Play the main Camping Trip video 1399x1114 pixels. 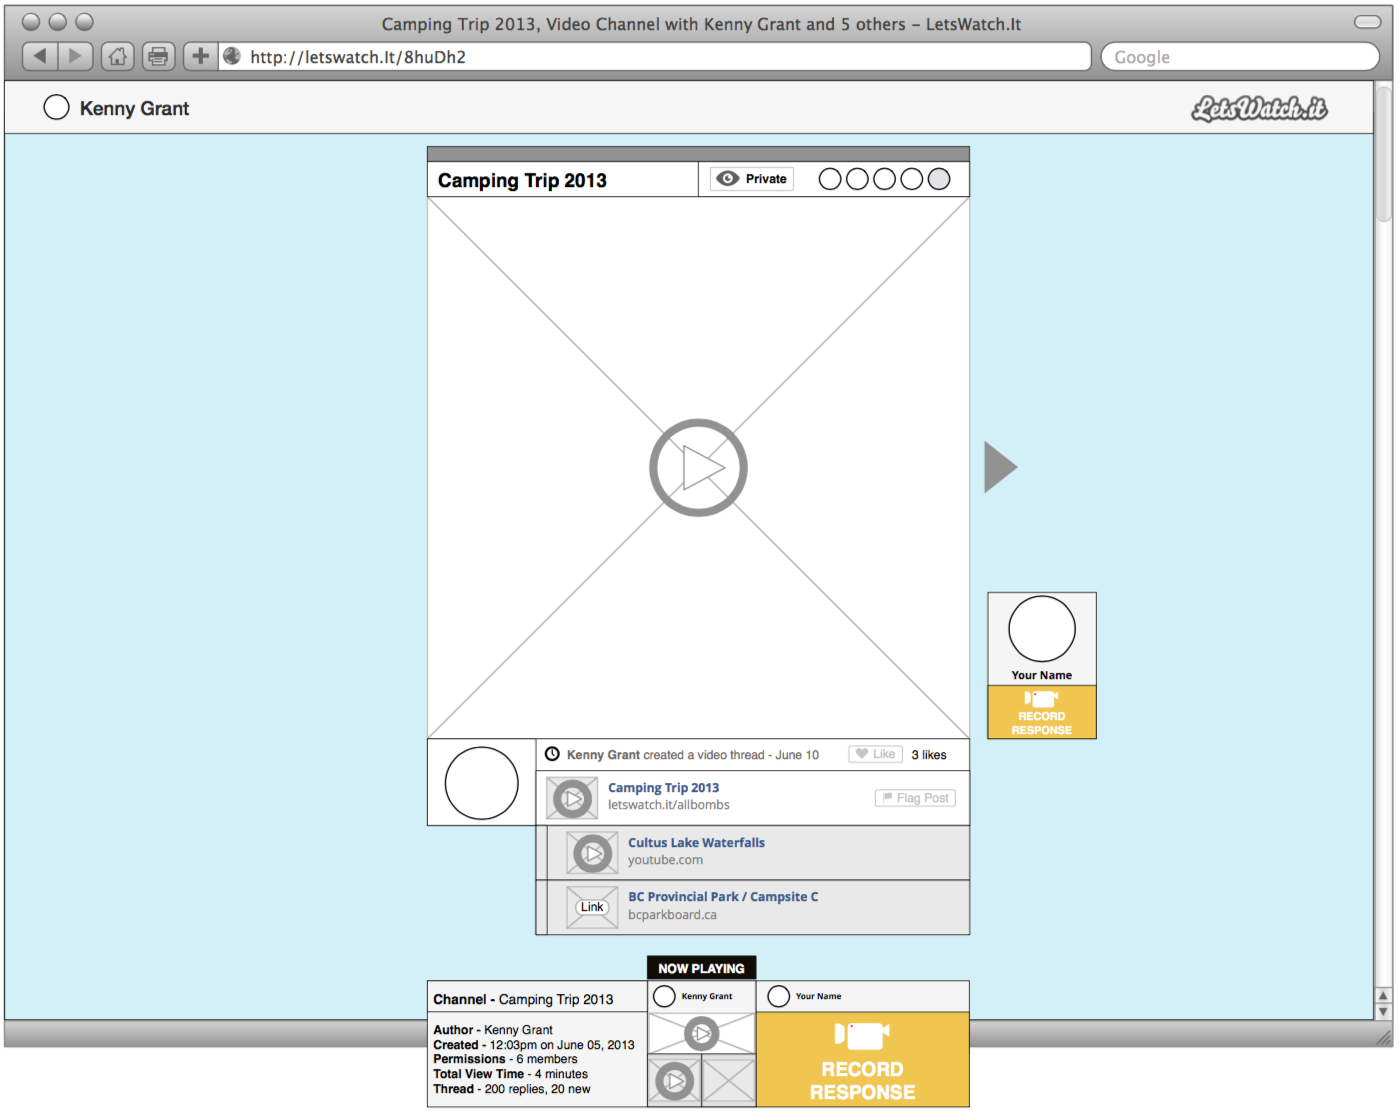tap(698, 467)
